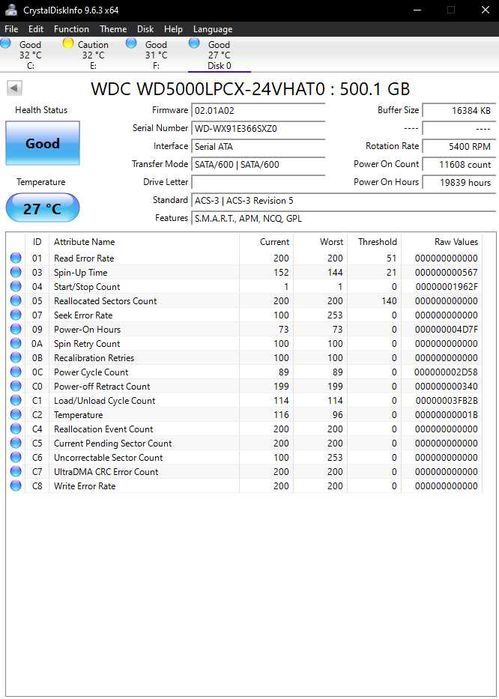
Task: Click the status orb for Start/Stop Count
Action: click(x=16, y=286)
